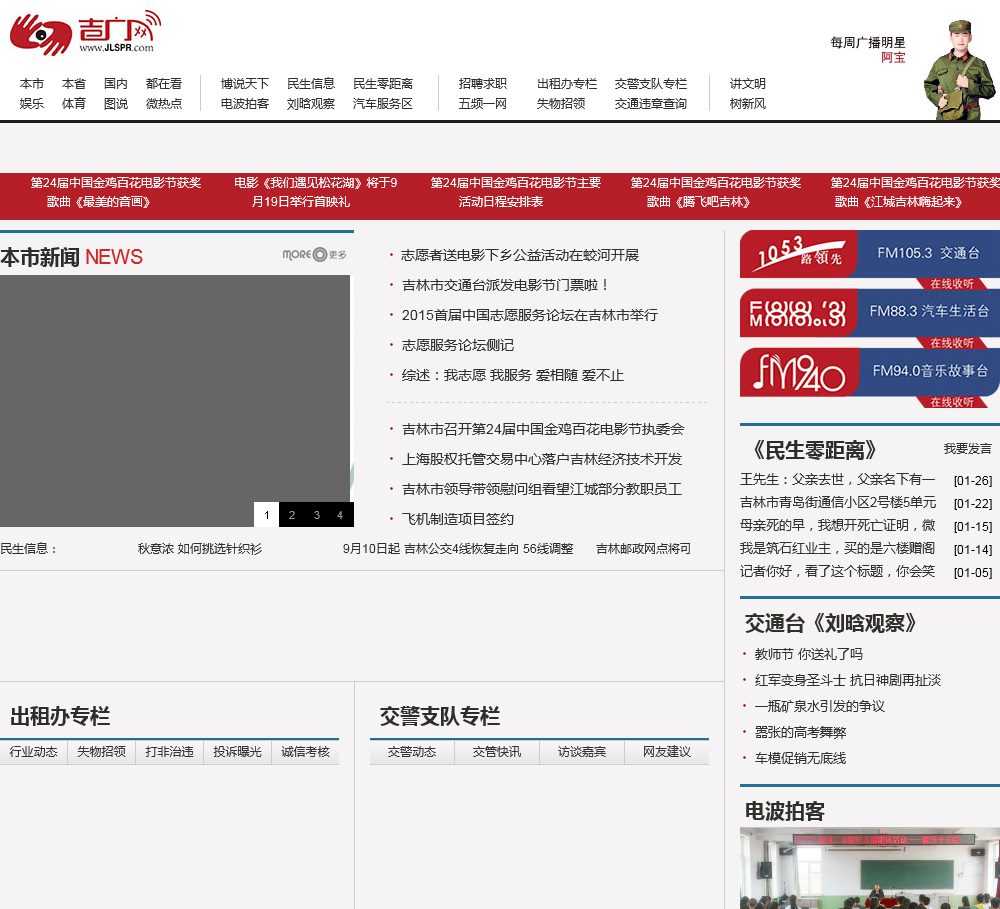Open the 图说 navigation link
Viewport: 1000px width, 909px height.
[116, 103]
